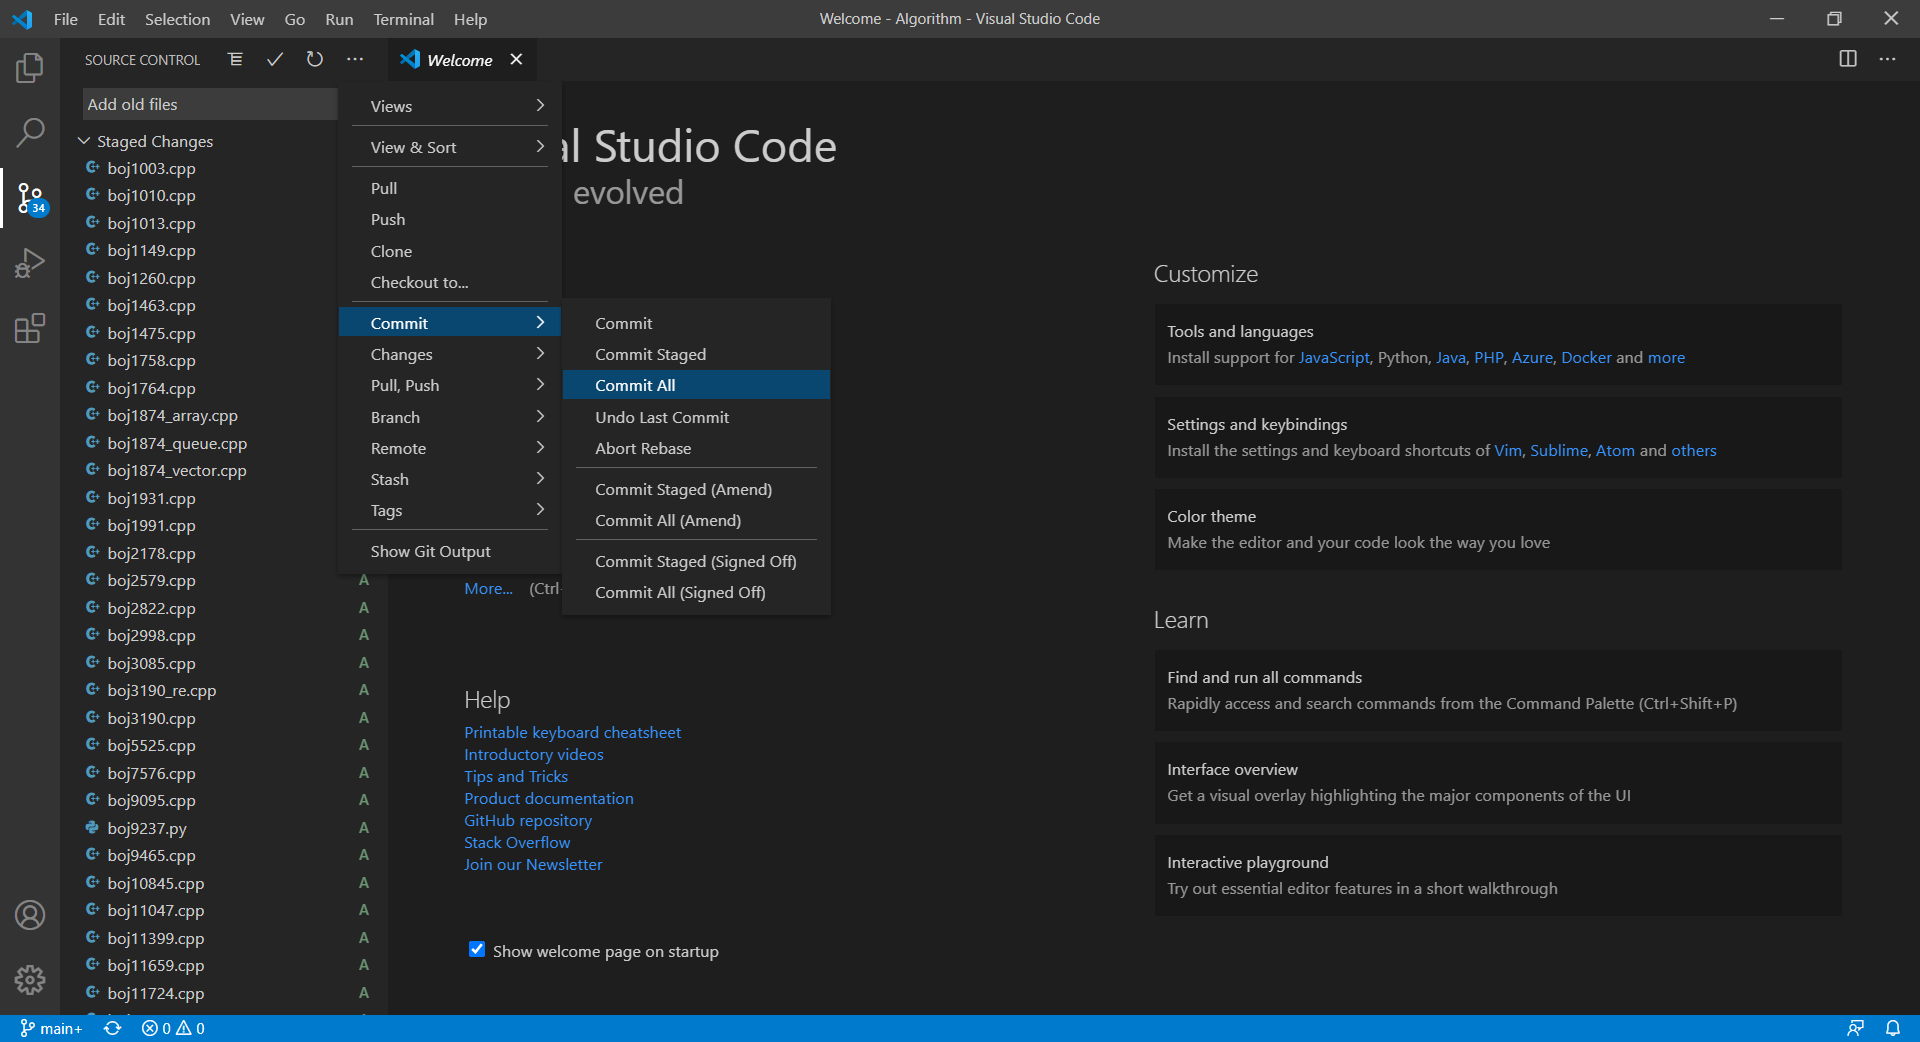Image resolution: width=1920 pixels, height=1042 pixels.
Task: Open the Selection menu in menu bar
Action: (x=177, y=19)
